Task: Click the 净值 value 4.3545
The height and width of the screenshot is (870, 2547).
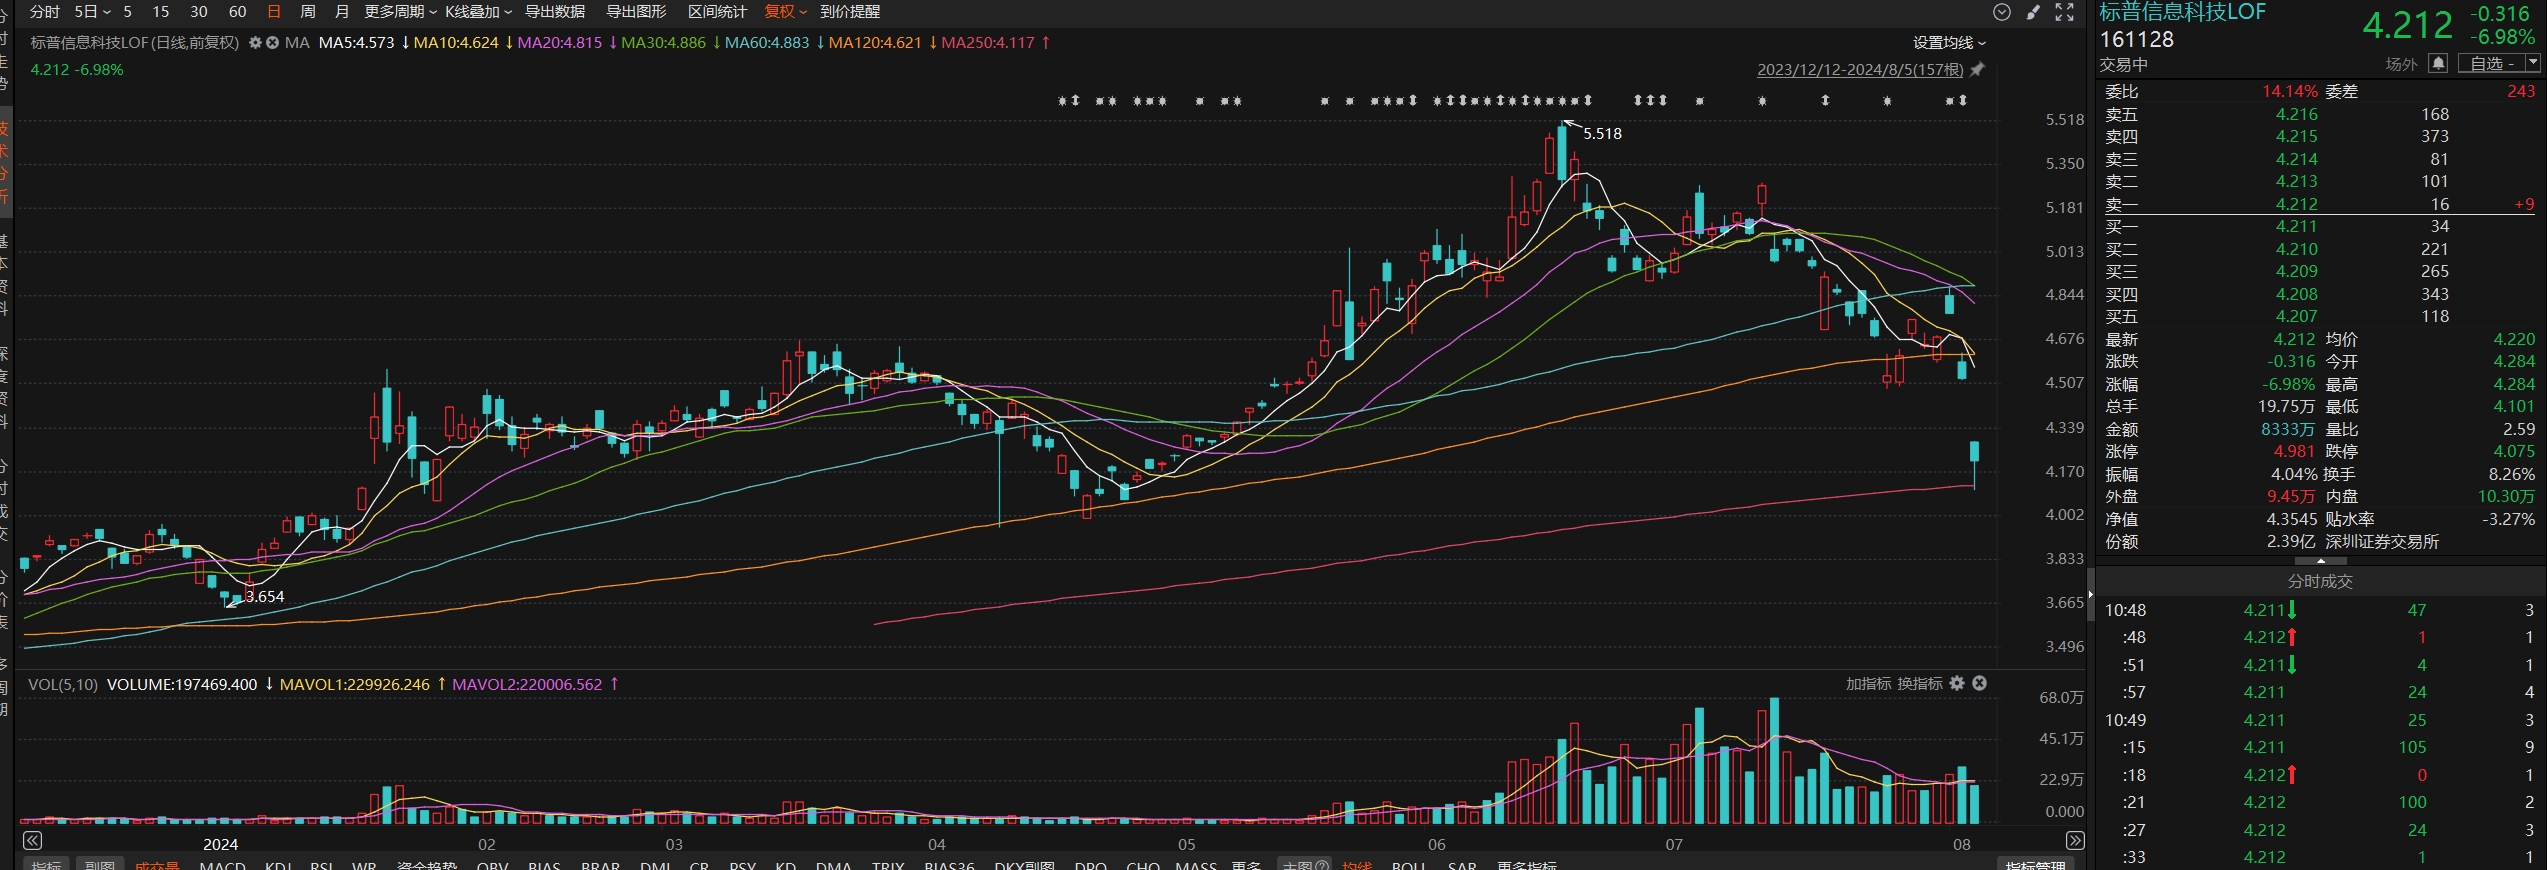Action: tap(2291, 519)
